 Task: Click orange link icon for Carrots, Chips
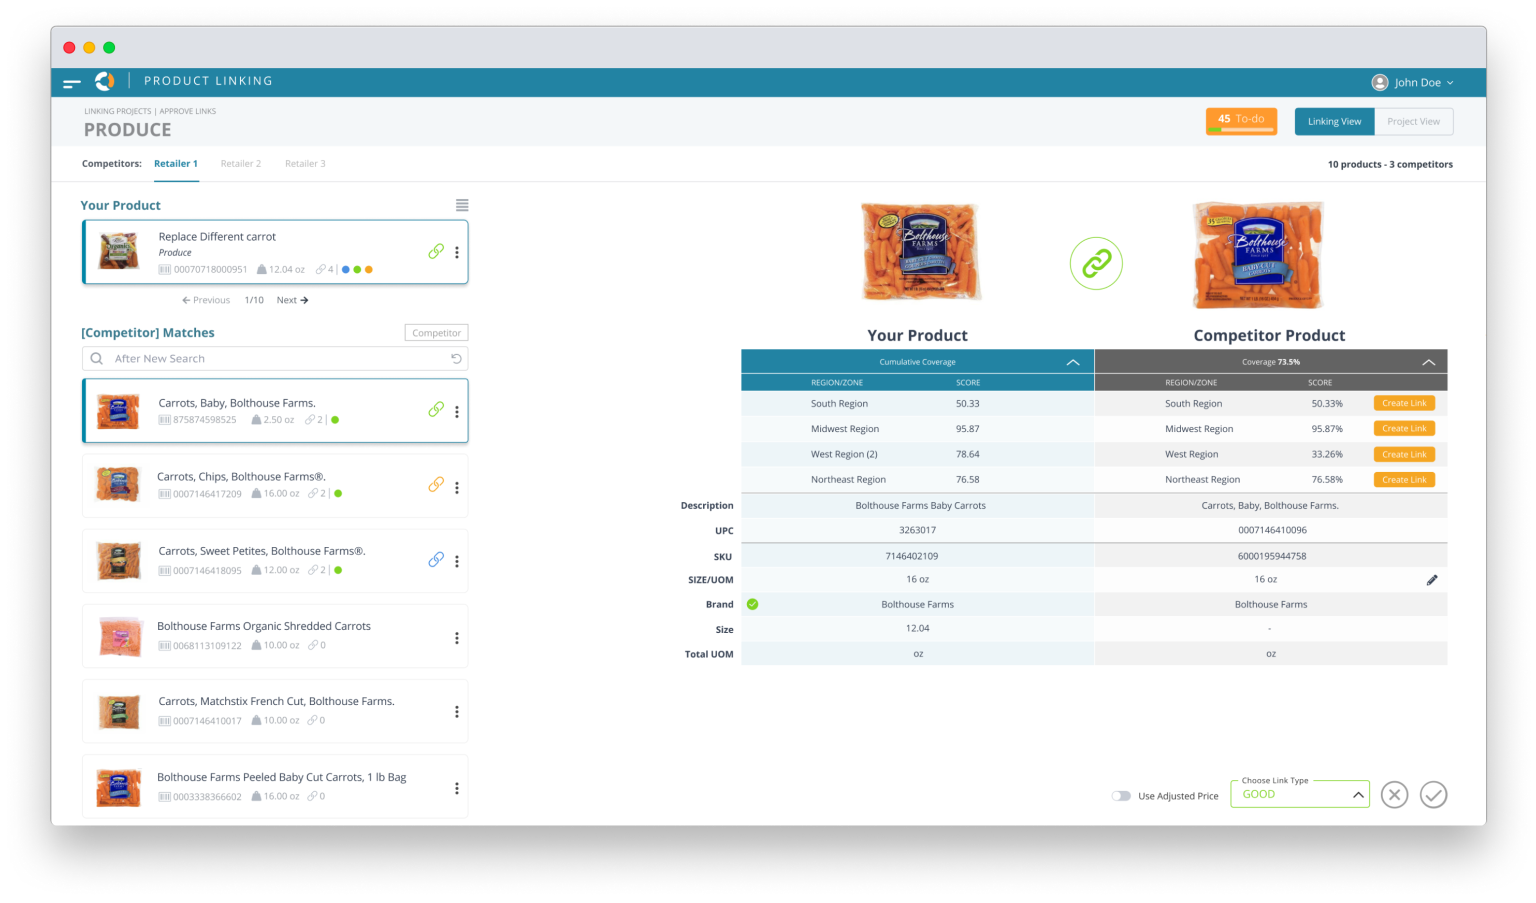point(436,484)
